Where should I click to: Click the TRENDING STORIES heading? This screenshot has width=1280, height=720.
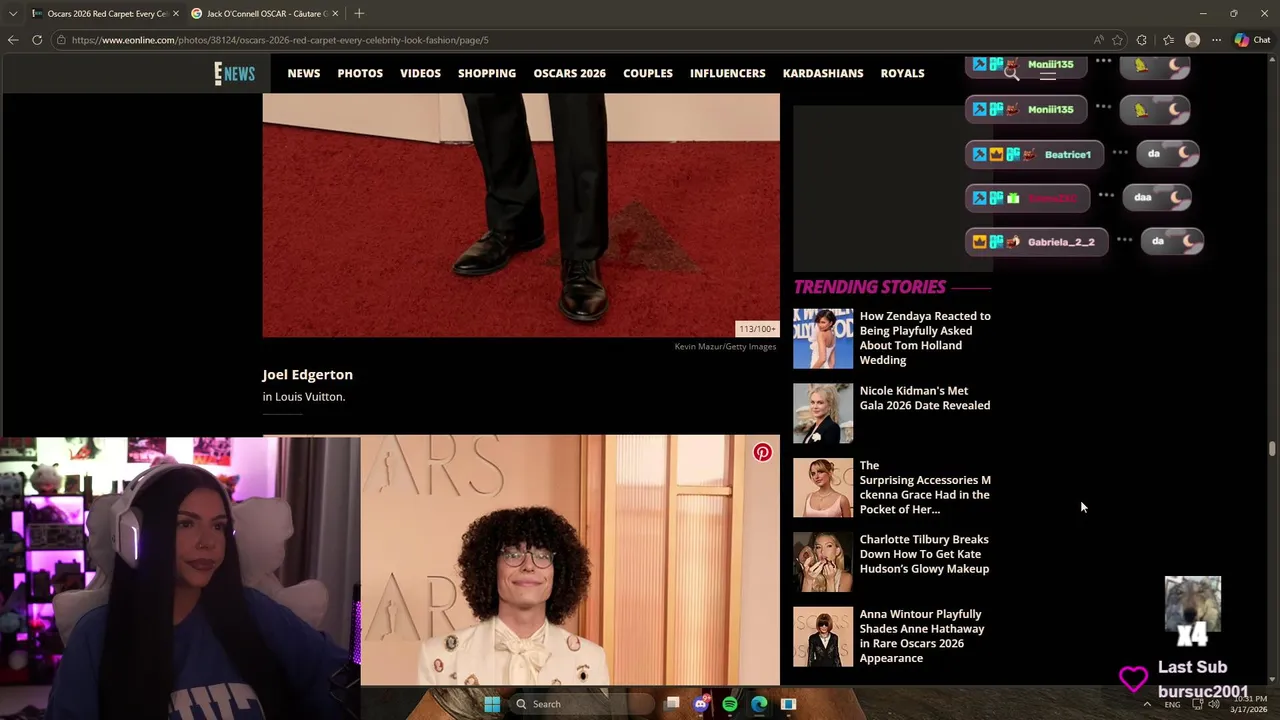(x=869, y=287)
